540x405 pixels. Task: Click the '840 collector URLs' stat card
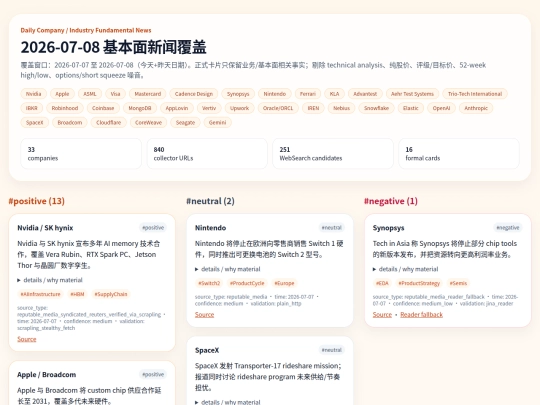pyautogui.click(x=207, y=154)
